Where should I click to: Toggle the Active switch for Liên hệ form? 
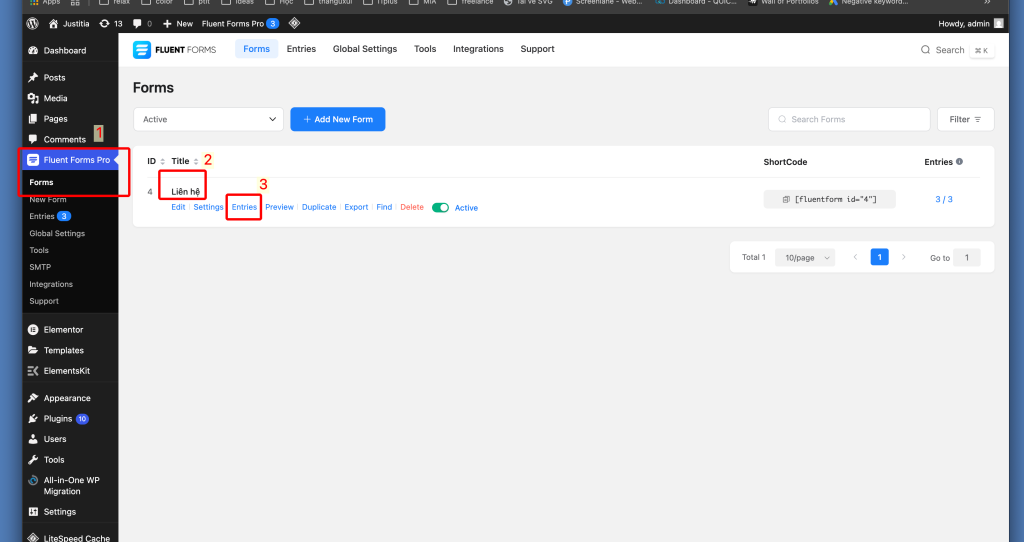440,207
